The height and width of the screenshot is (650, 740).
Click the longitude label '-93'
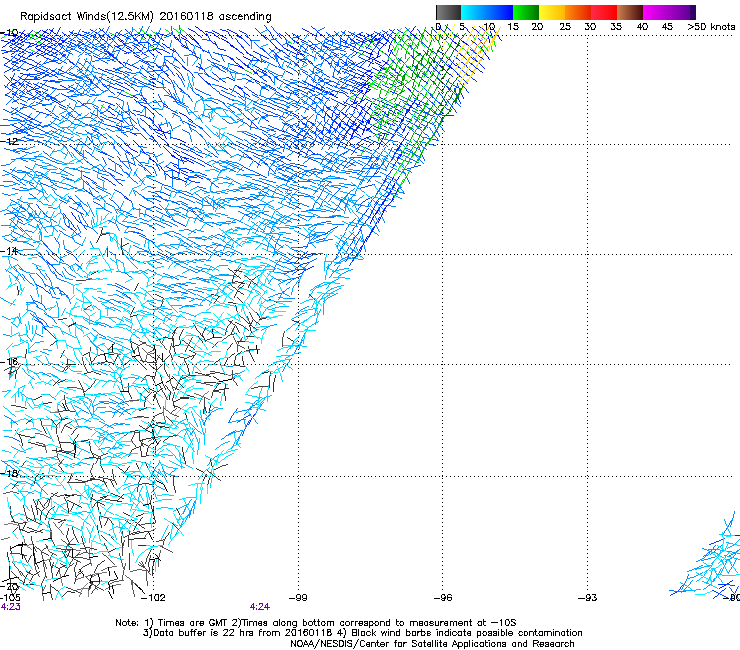(588, 598)
